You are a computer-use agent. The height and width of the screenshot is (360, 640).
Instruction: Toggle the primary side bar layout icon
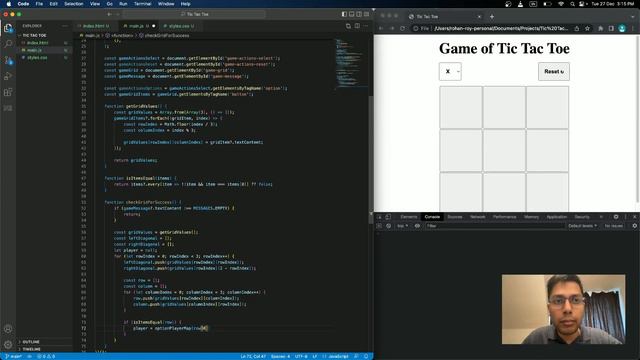[x=344, y=14]
